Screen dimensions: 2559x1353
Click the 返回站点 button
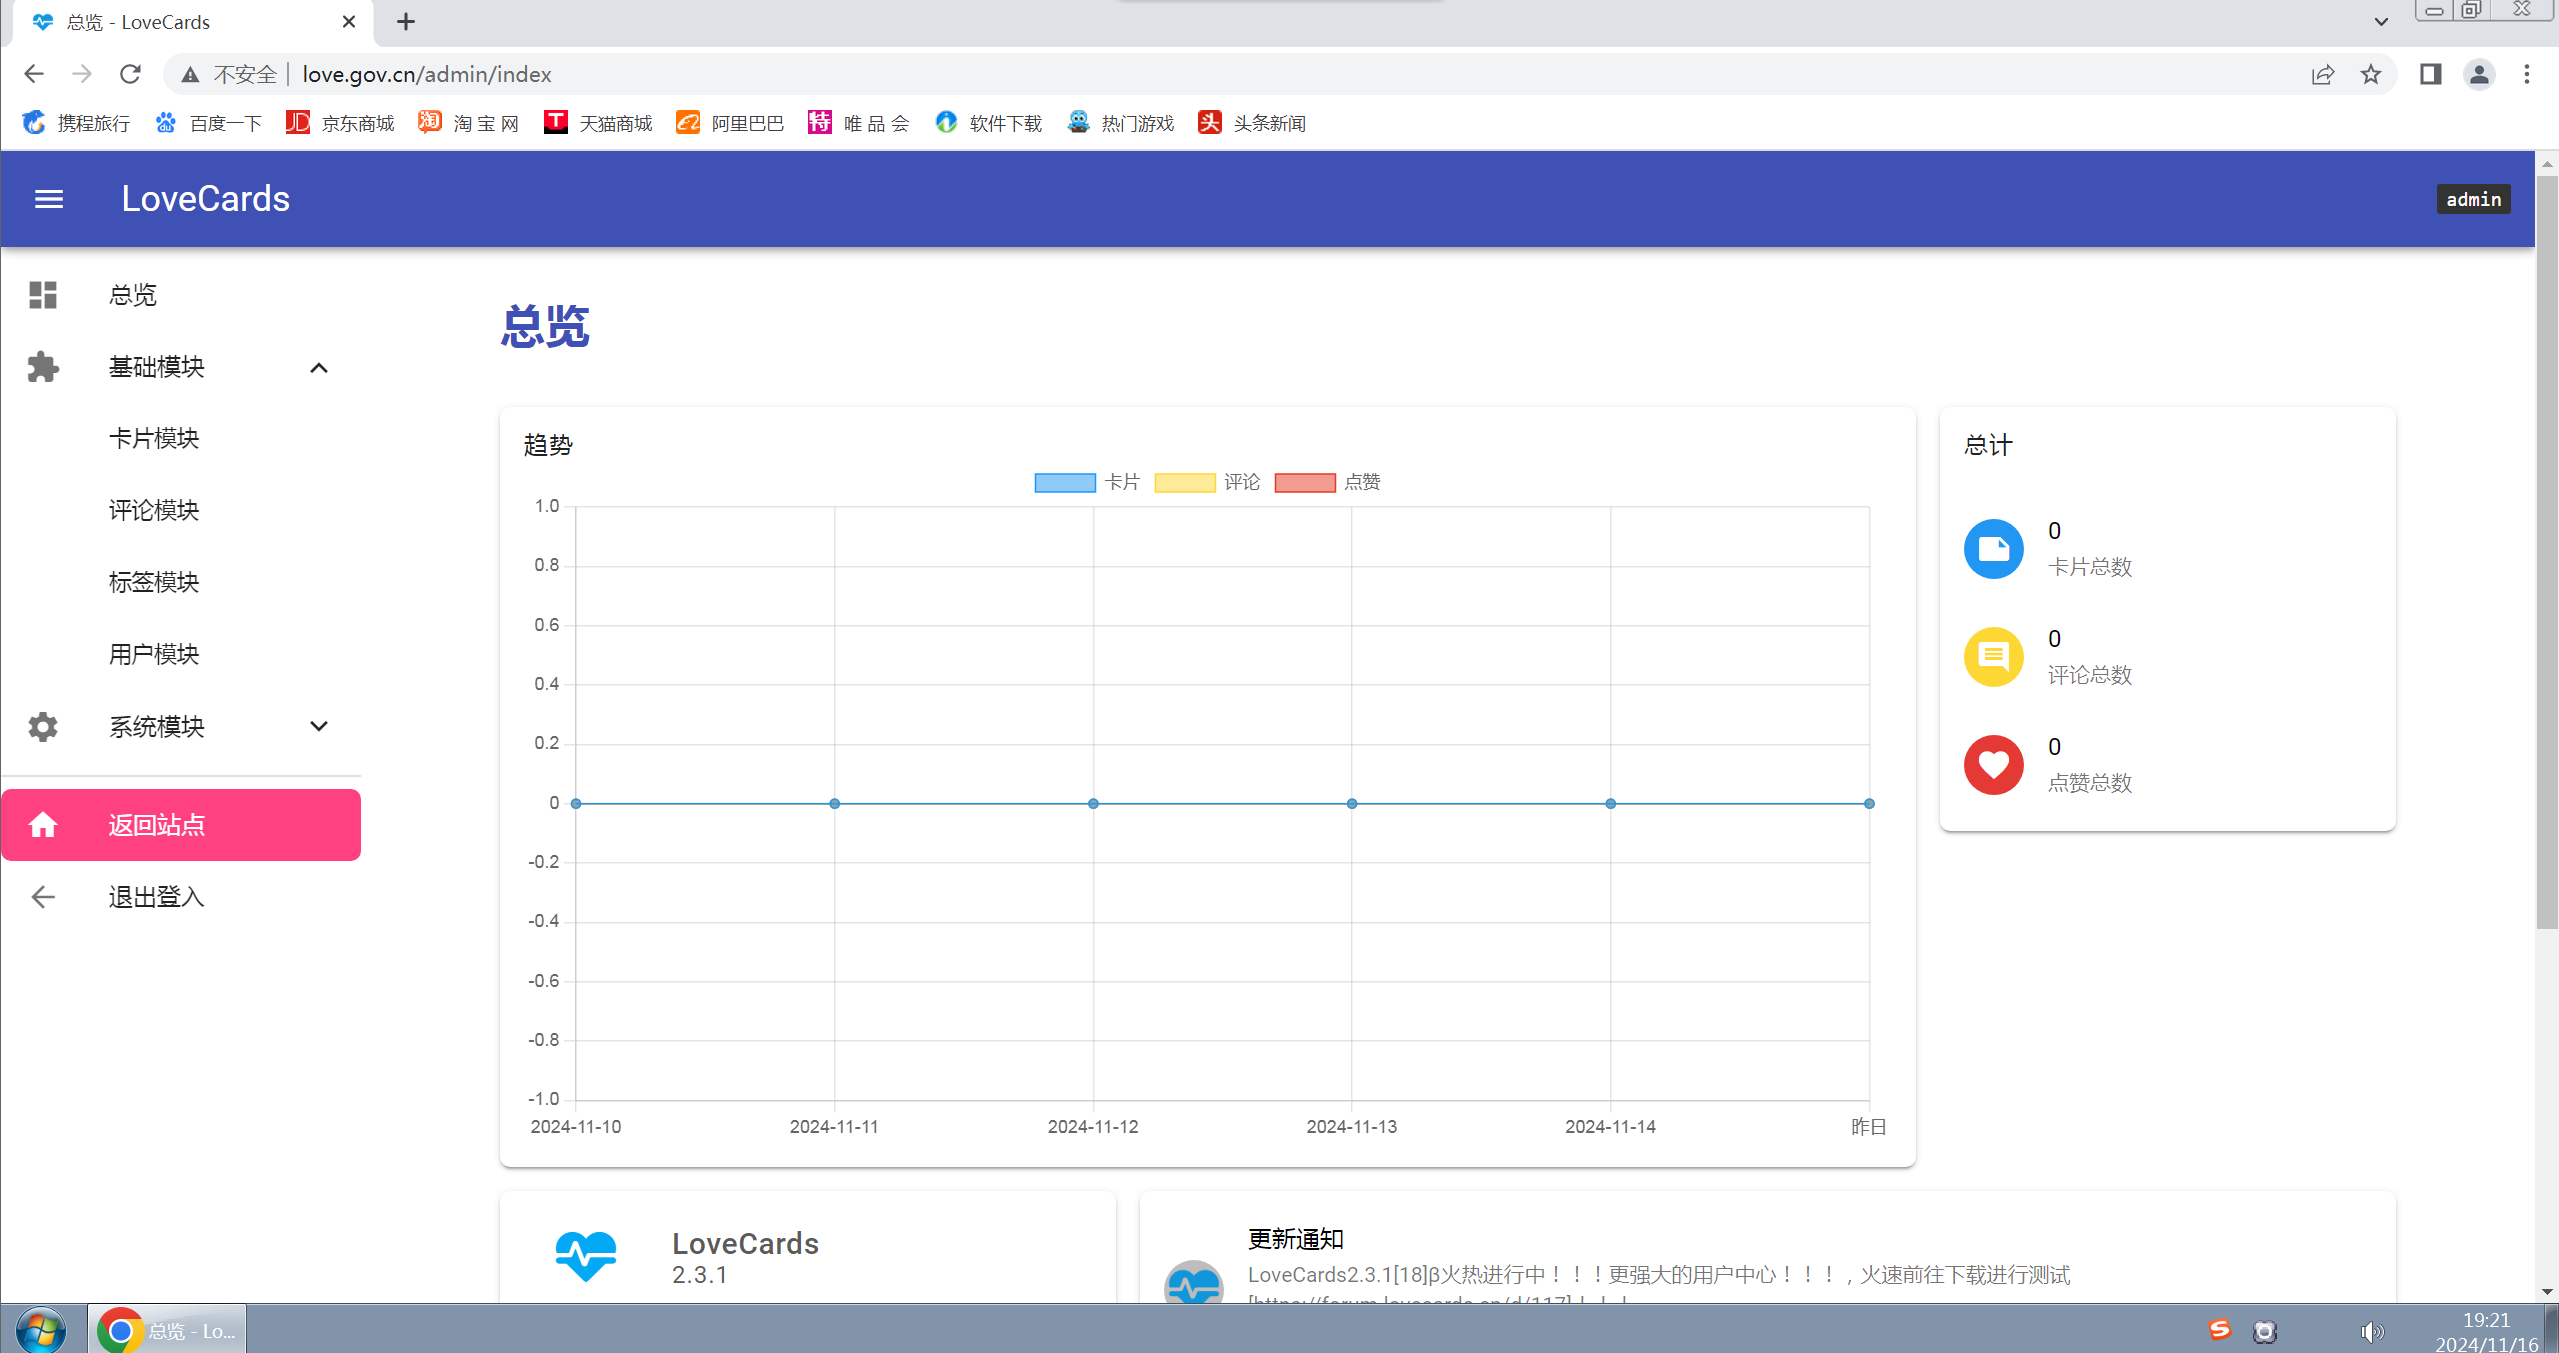click(x=181, y=825)
